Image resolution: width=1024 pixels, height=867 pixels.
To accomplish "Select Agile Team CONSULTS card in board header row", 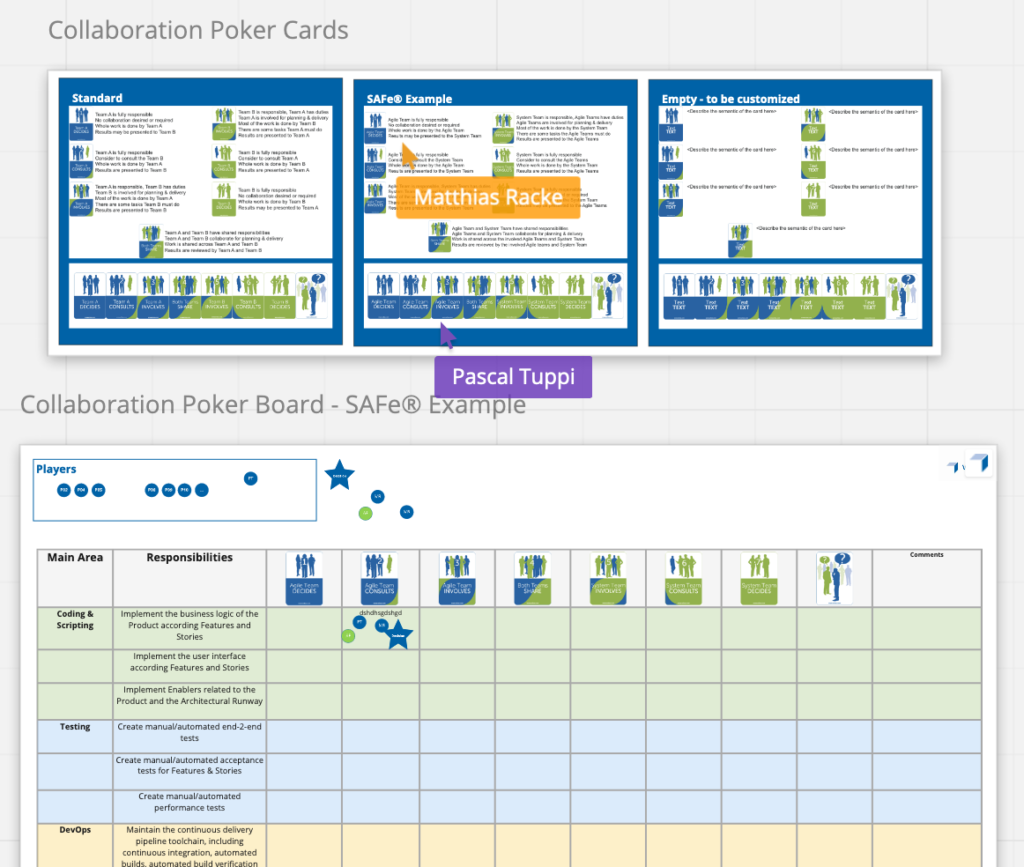I will (380, 578).
